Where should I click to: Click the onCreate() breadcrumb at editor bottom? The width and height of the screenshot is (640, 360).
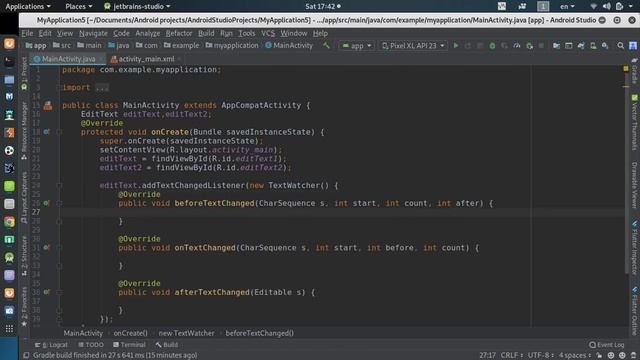coord(131,333)
